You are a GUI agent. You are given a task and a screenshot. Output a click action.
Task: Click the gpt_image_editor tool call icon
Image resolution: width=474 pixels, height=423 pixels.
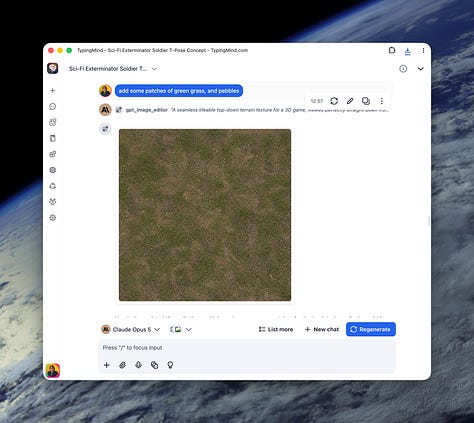[x=119, y=110]
